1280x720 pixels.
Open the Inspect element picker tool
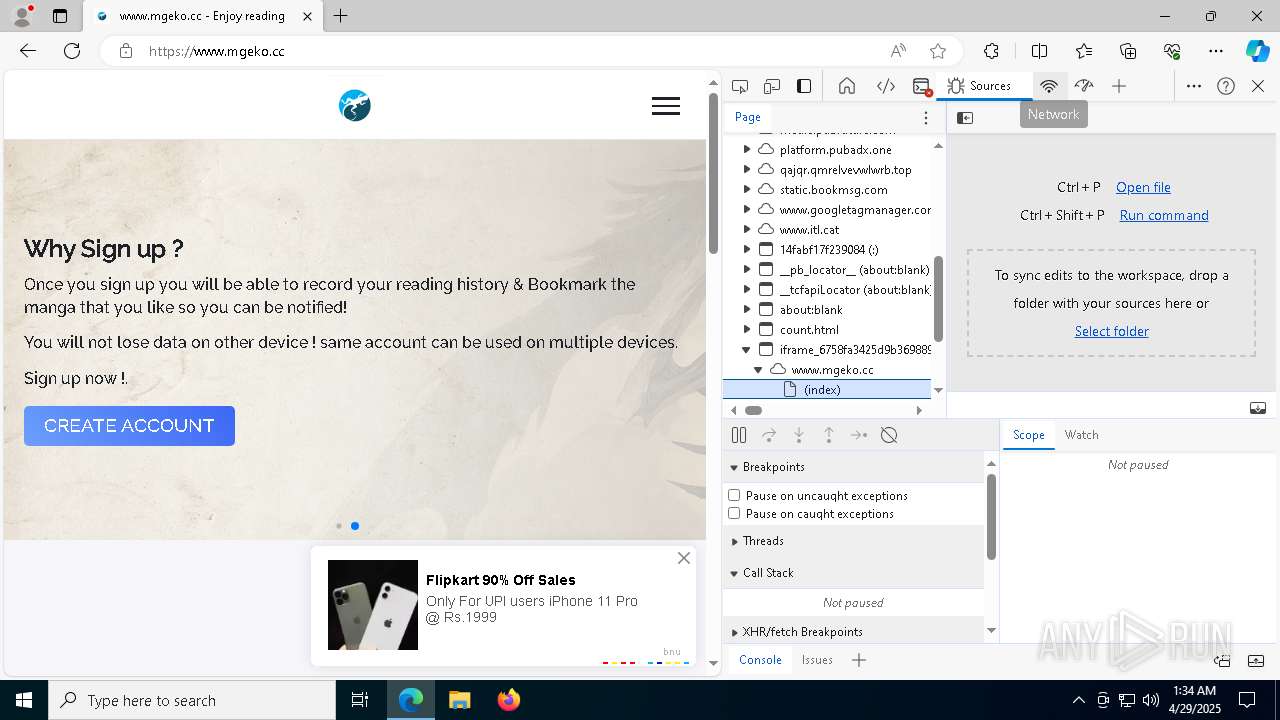click(x=740, y=86)
